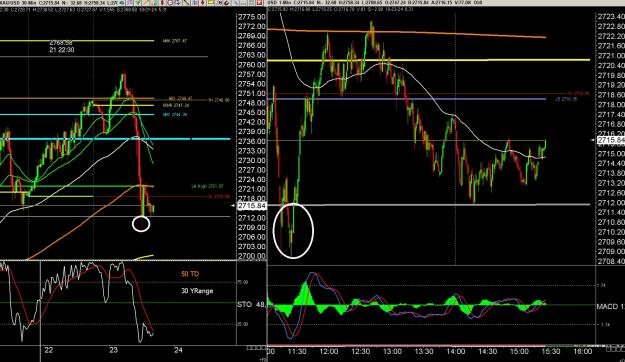The height and width of the screenshot is (362, 625).
Task: Click the 15:30 time axis label
Action: 551,351
